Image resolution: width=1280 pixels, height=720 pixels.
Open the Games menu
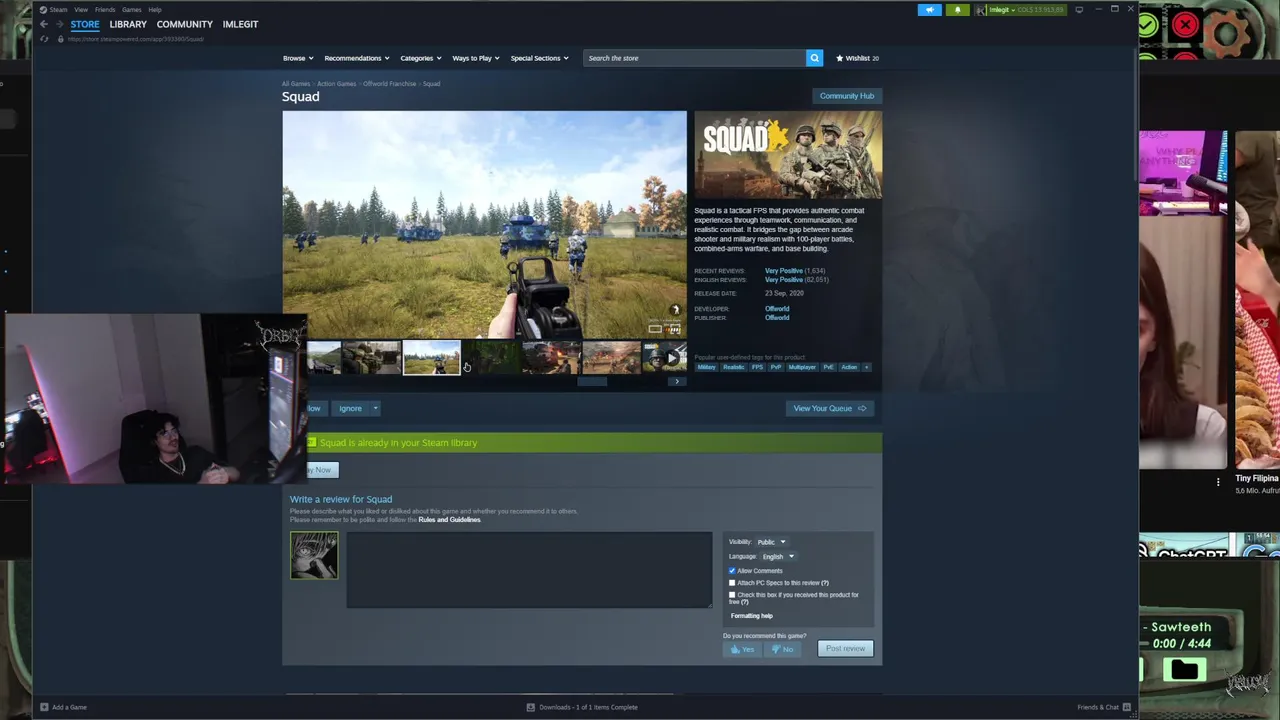pos(132,10)
